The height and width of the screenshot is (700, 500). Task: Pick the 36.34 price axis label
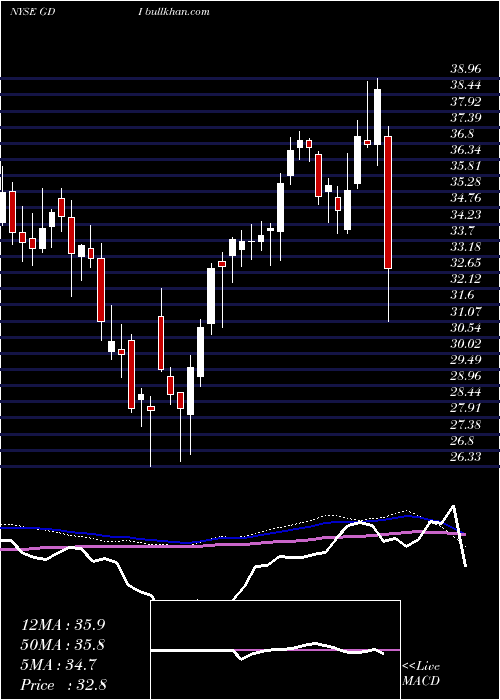click(466, 150)
